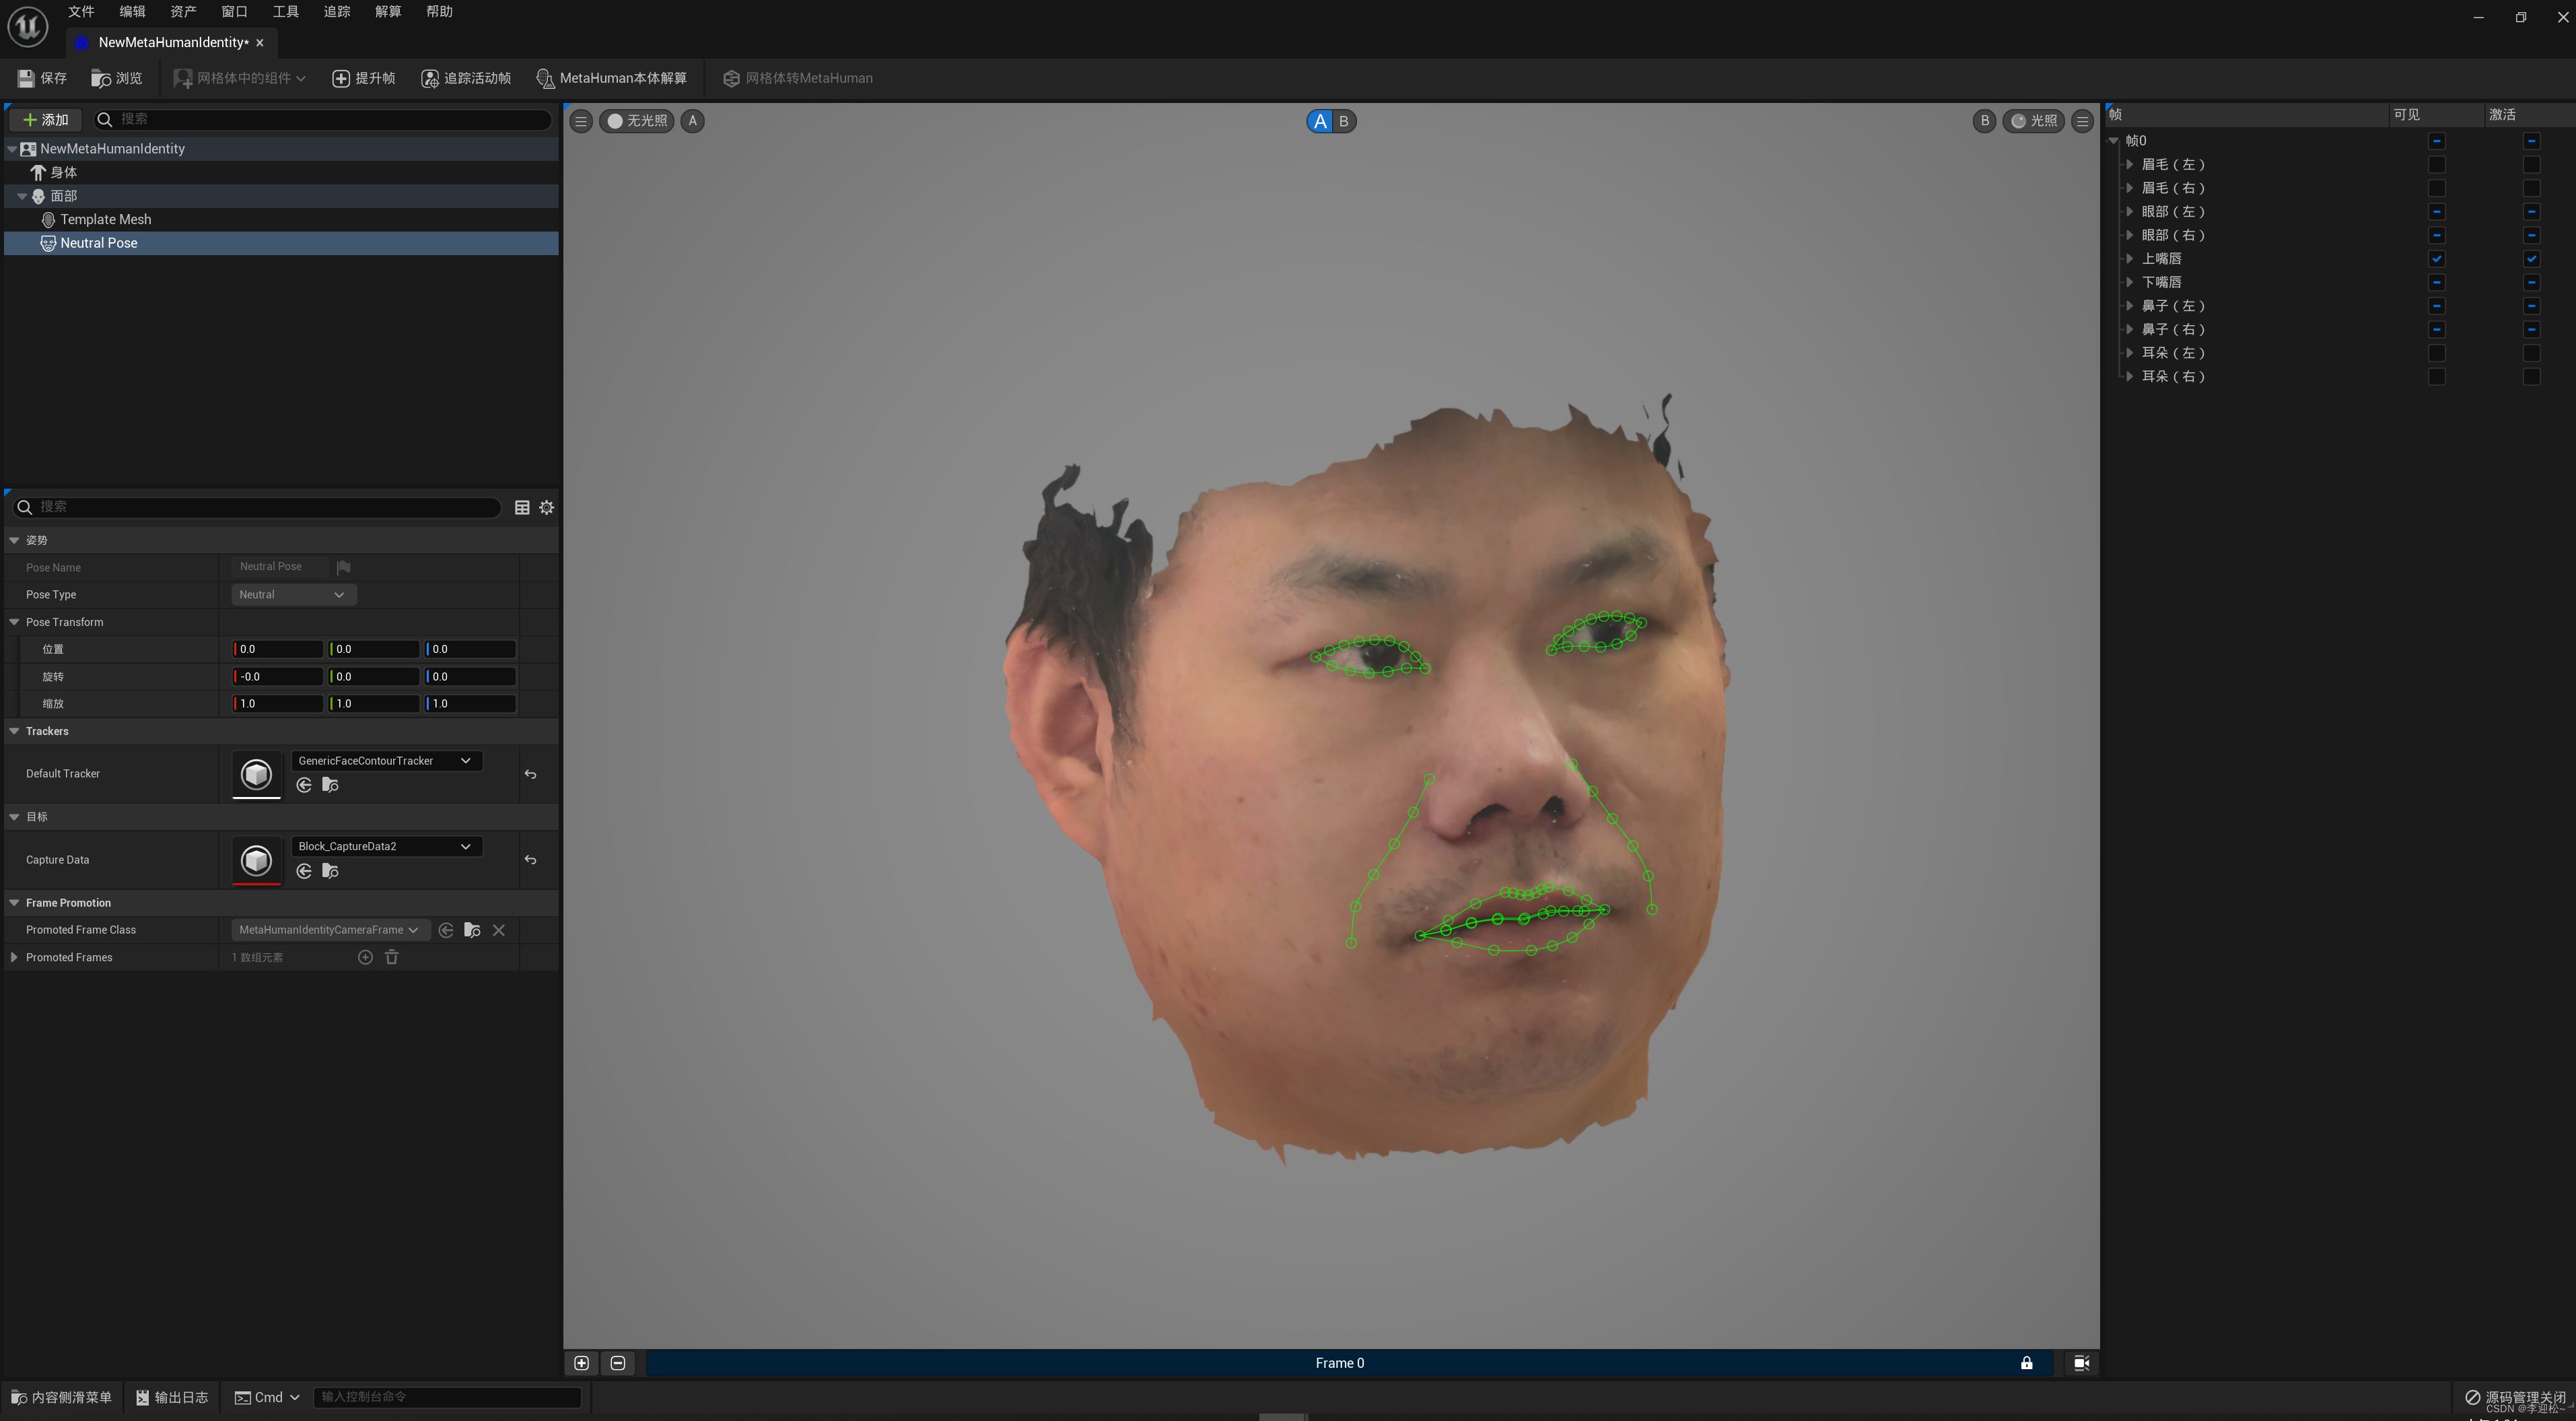
Task: Open GenericFaceContourTracker dropdown
Action: (385, 761)
